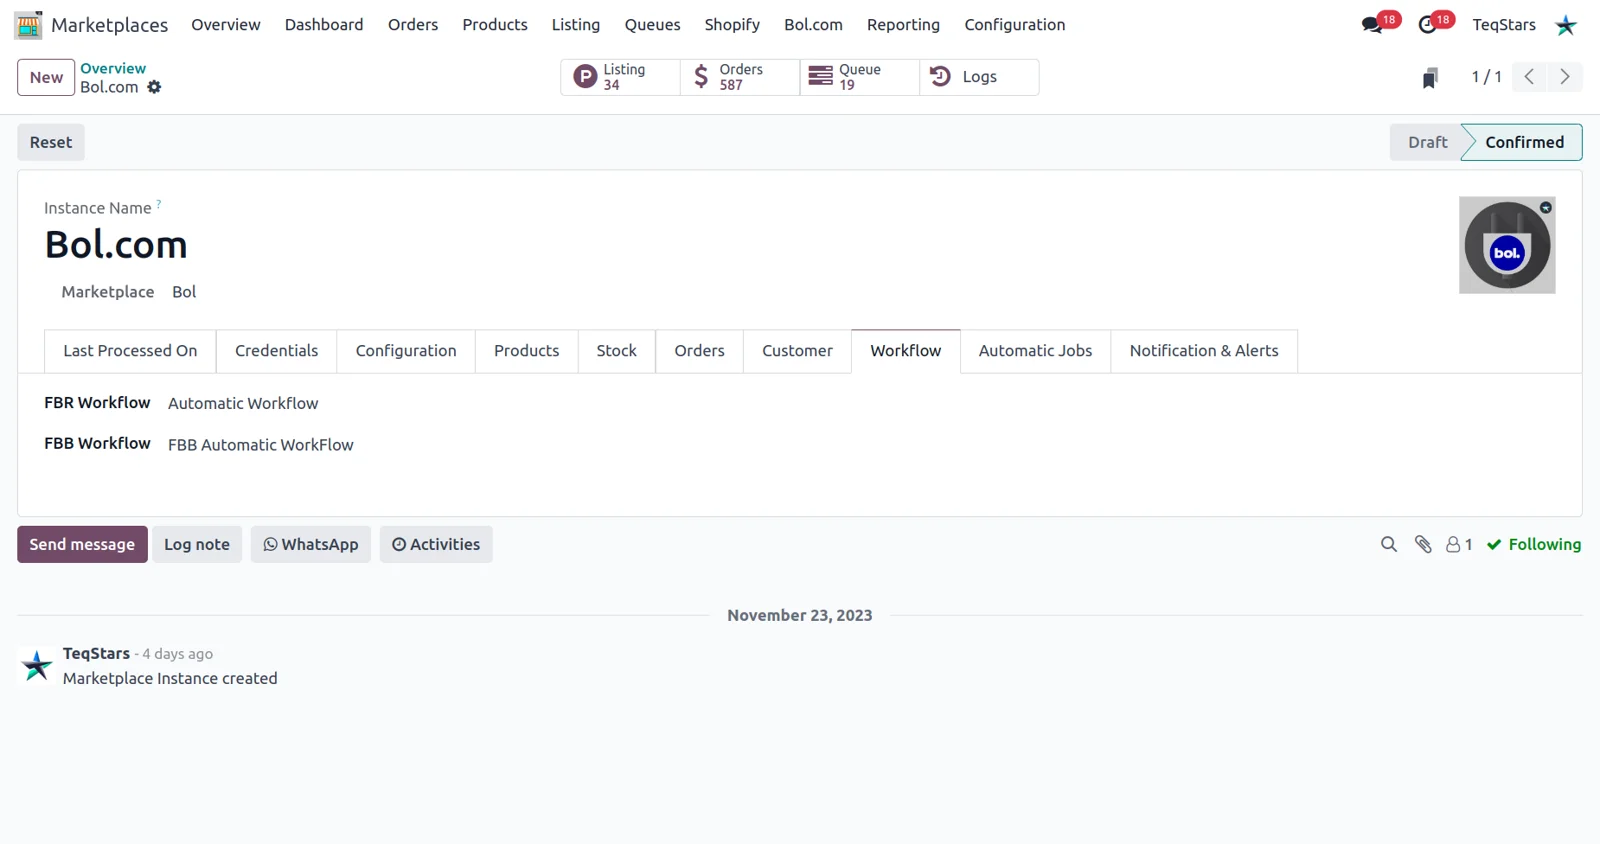Open the Activities button in chatter
Screen dimensions: 1600x844
[x=436, y=545]
